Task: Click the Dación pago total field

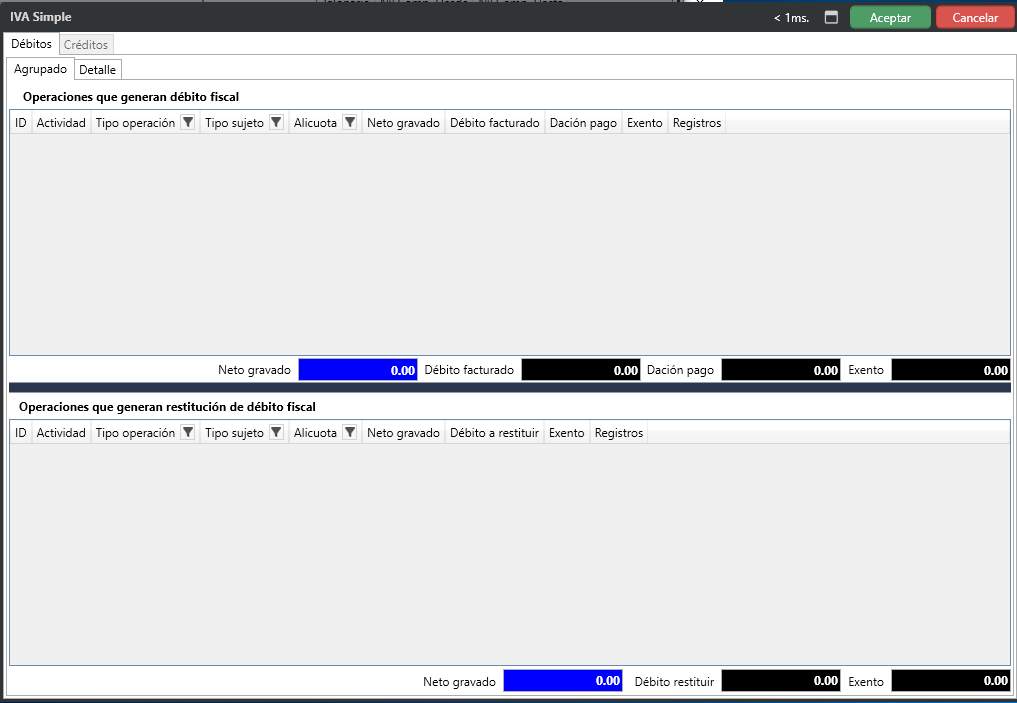Action: (x=781, y=370)
